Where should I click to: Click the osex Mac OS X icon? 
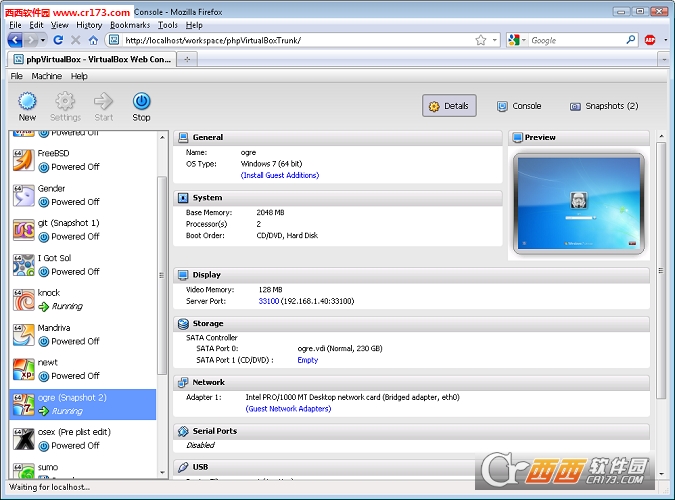(23, 439)
